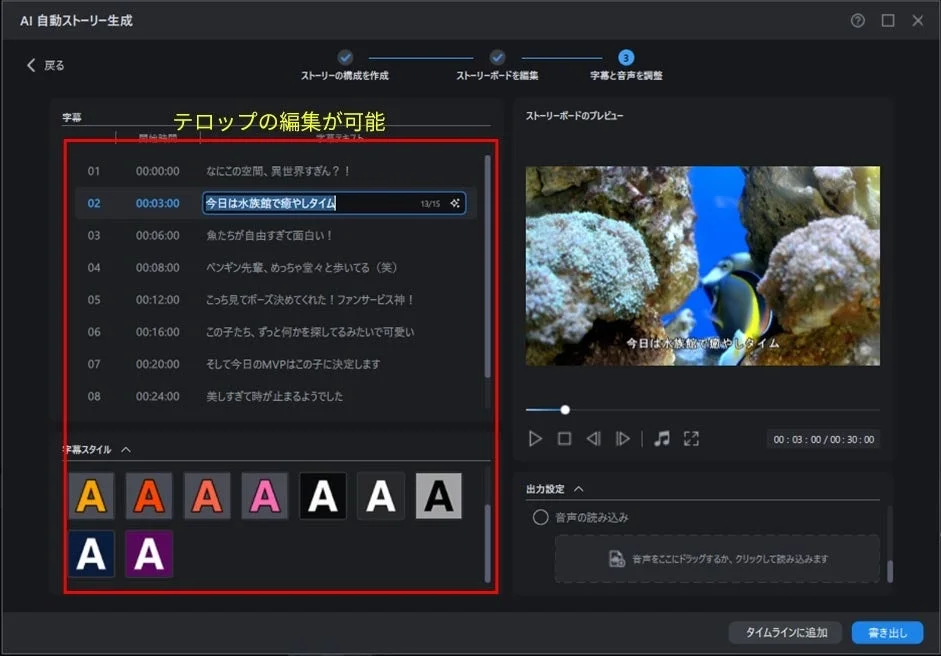Go to the ストーリーボードを編集 step
This screenshot has height=656, width=941.
pyautogui.click(x=497, y=58)
